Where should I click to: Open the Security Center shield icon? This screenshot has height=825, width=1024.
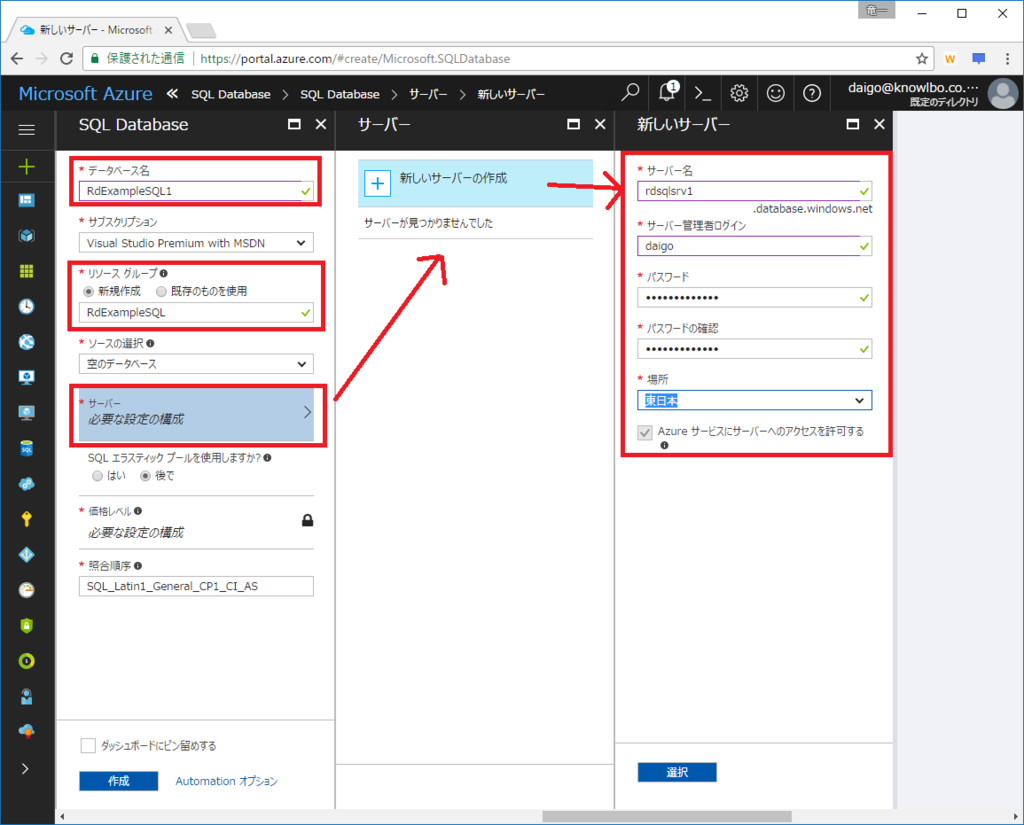pos(27,626)
